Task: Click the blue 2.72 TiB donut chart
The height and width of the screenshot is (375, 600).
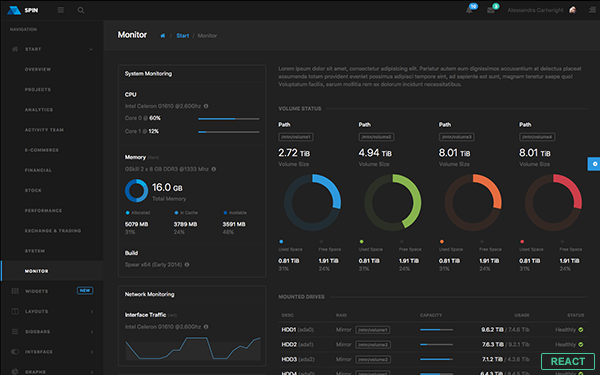Action: pos(312,202)
